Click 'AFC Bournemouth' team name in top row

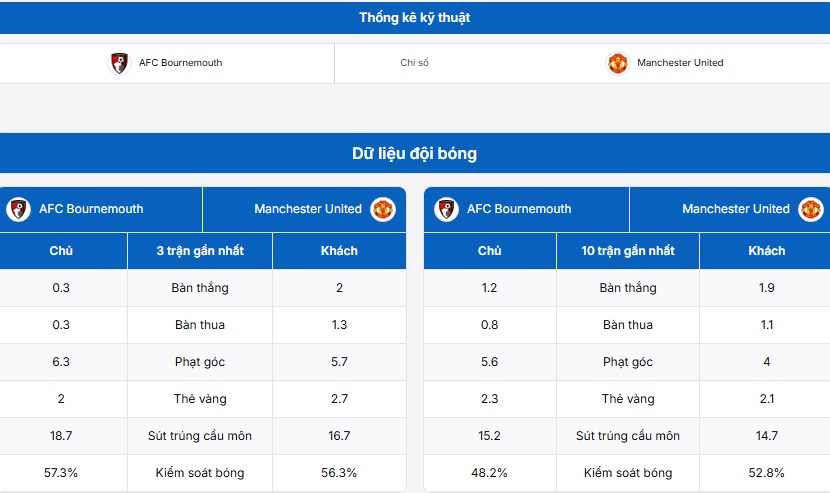tap(180, 63)
